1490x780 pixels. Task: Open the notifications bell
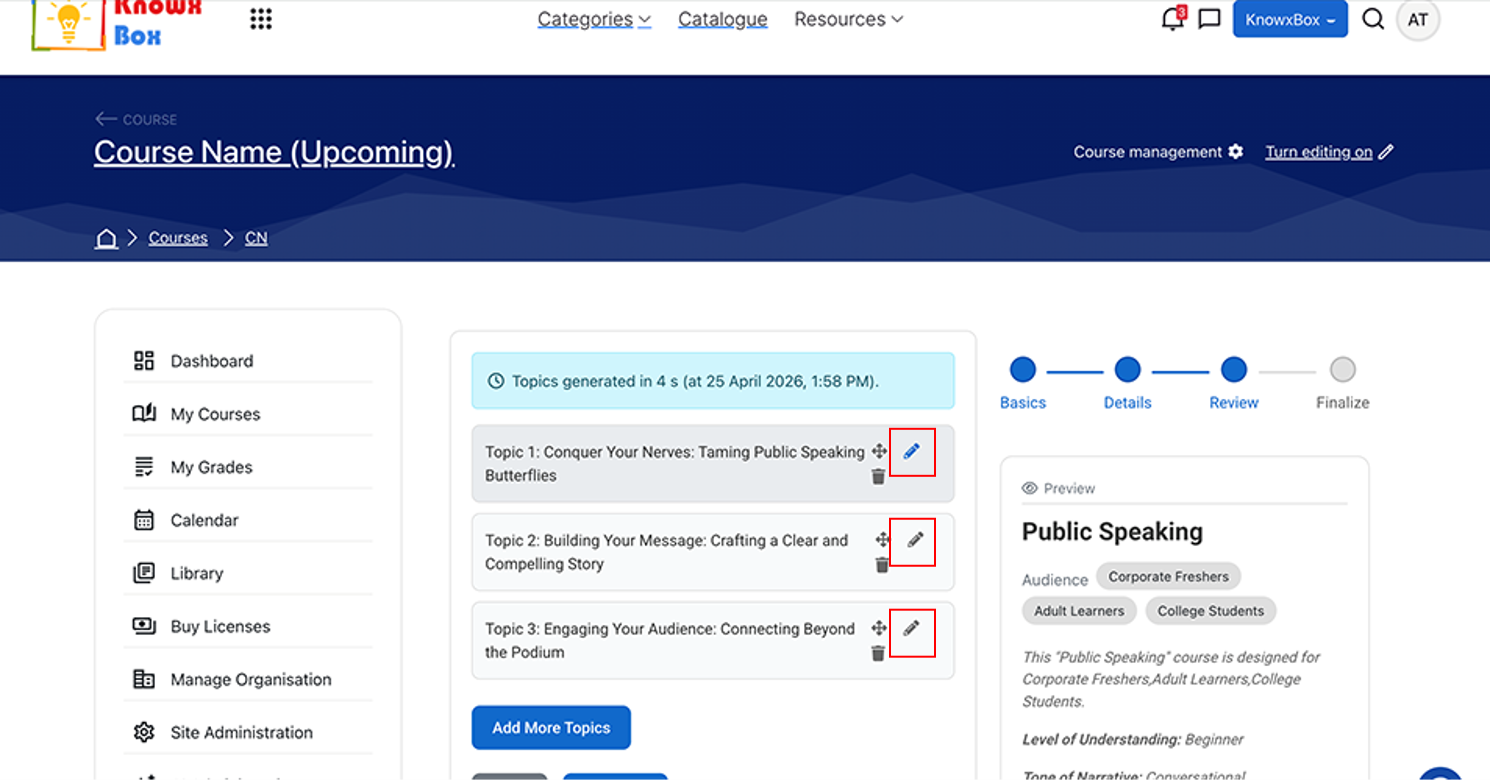(1173, 19)
